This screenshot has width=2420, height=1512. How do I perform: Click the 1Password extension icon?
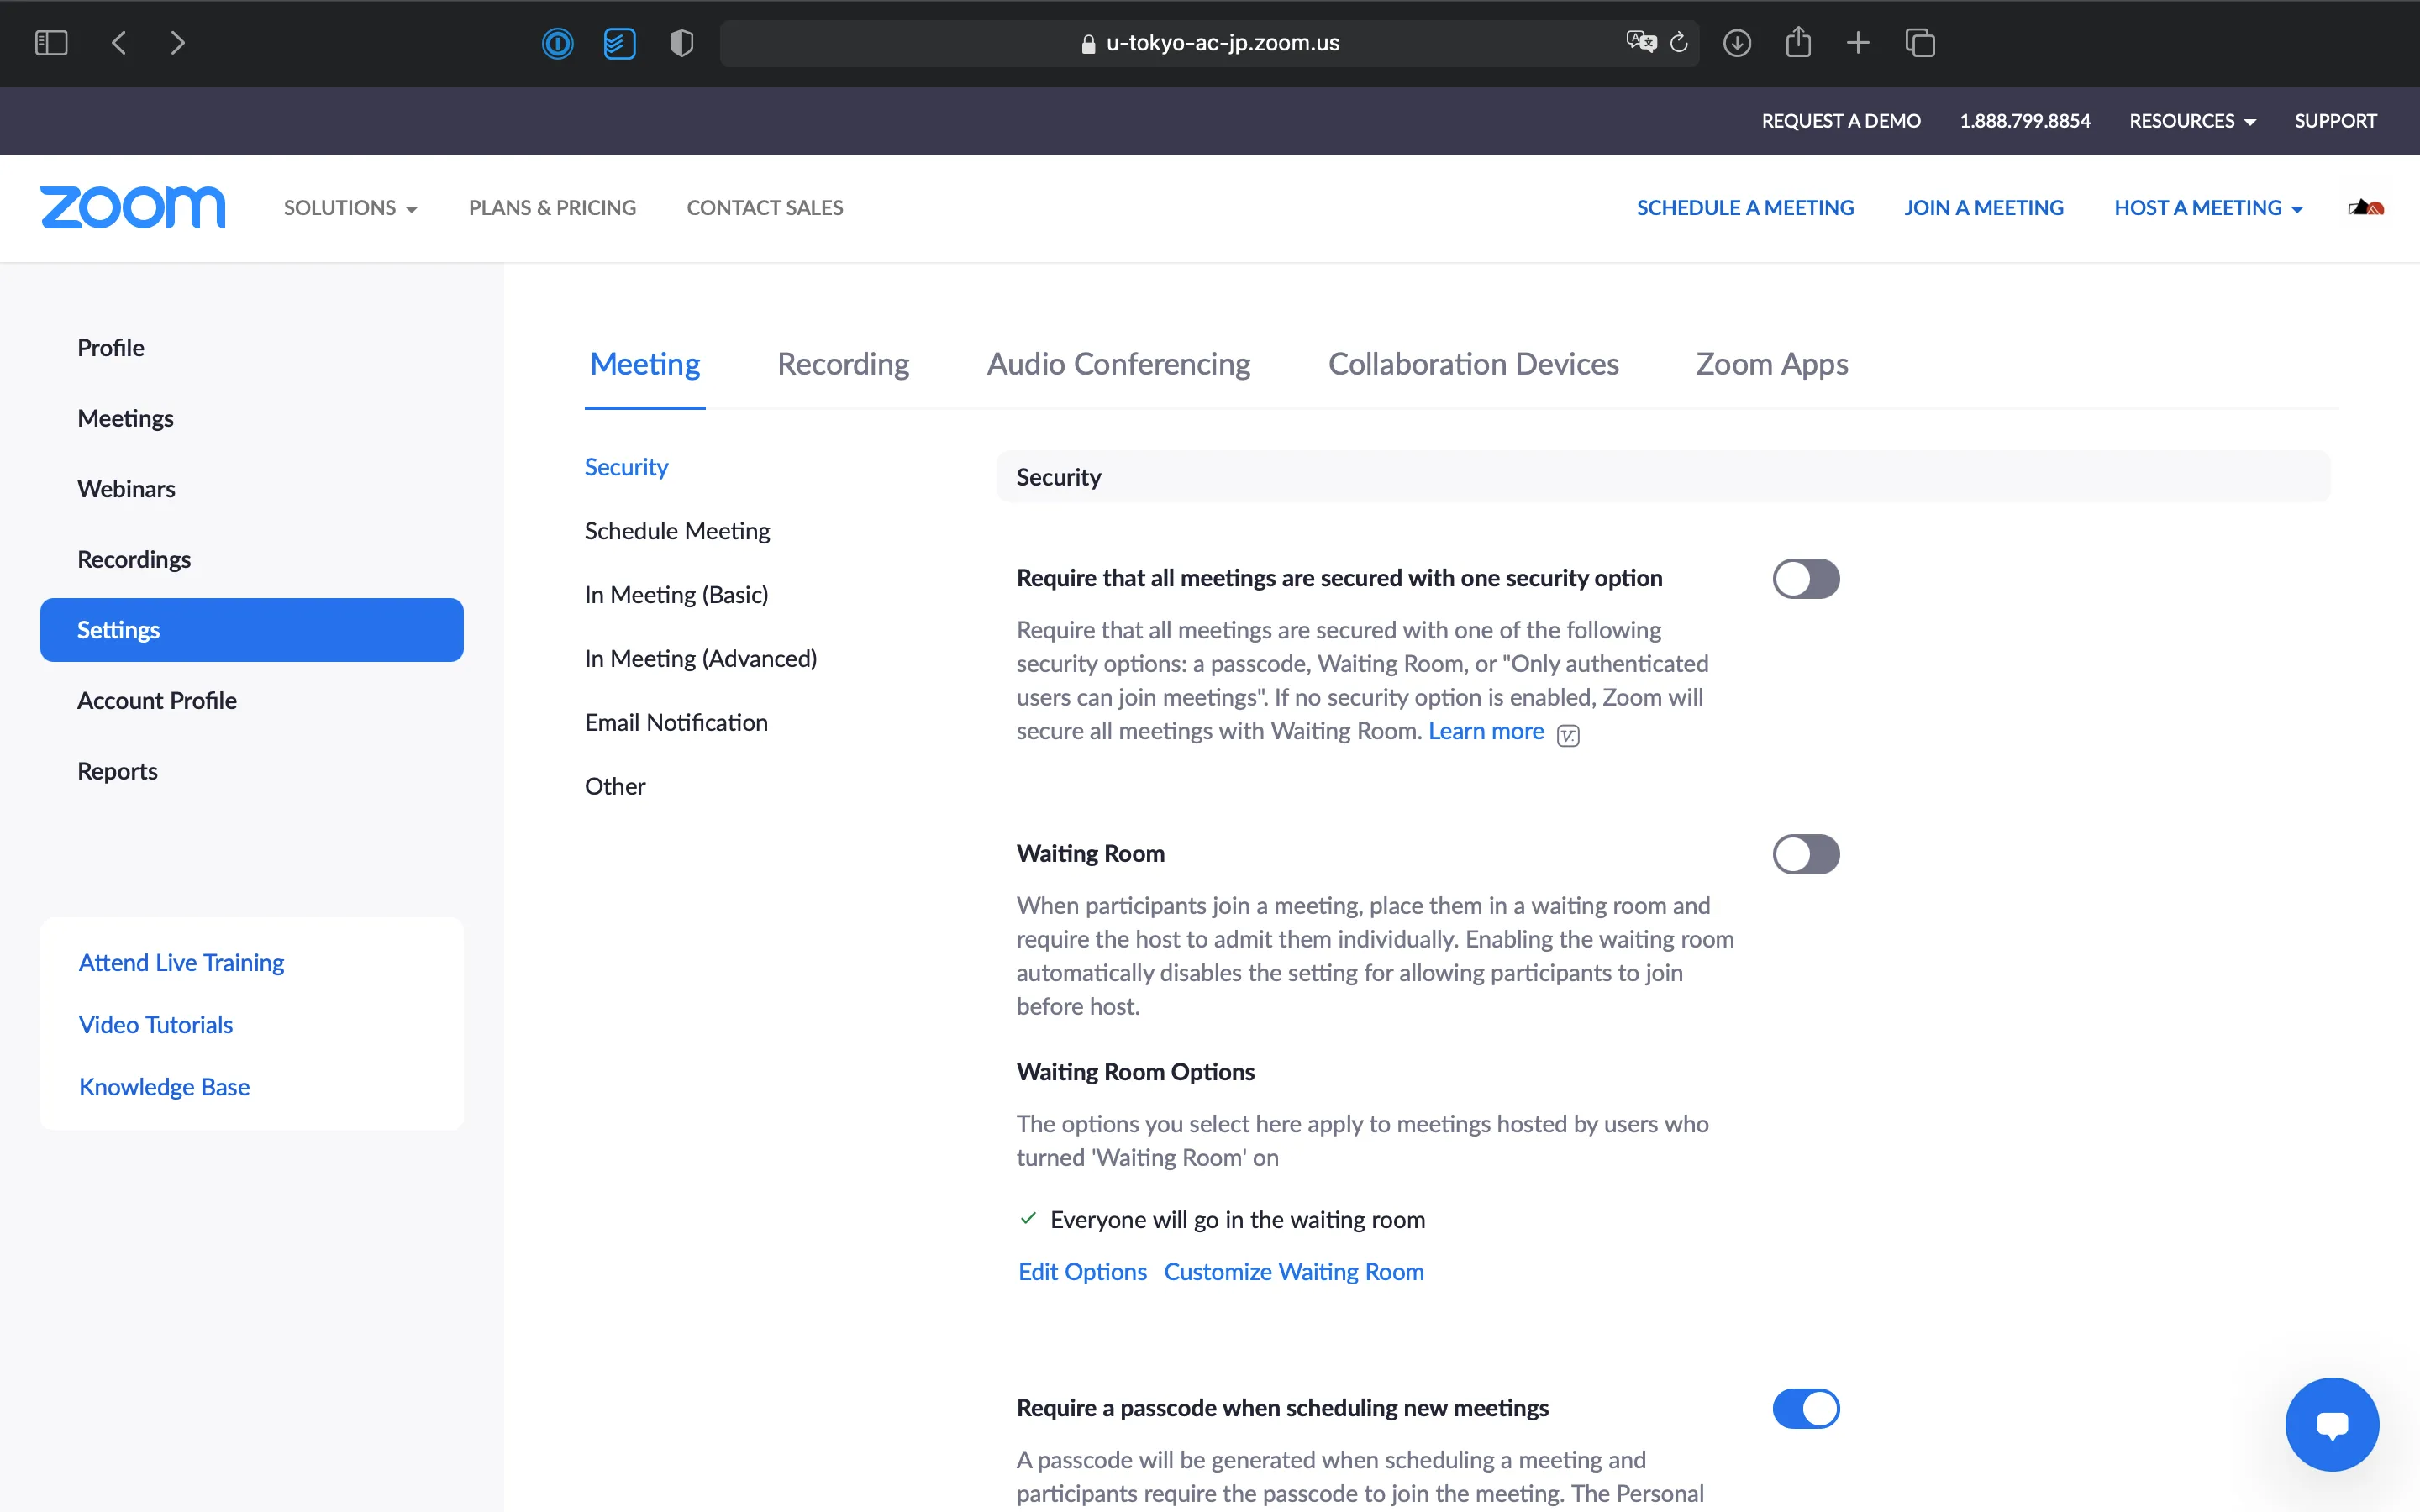coord(557,43)
